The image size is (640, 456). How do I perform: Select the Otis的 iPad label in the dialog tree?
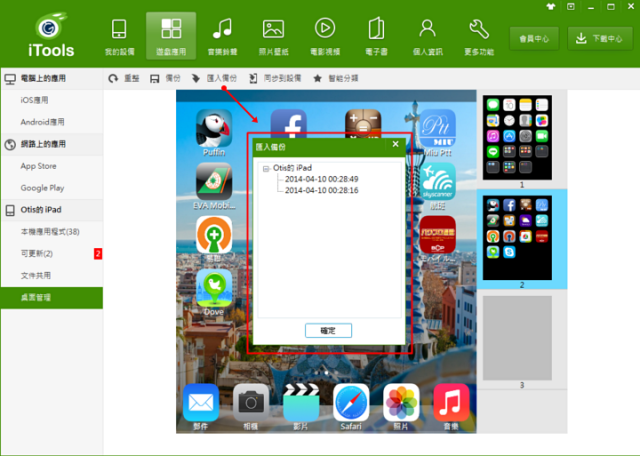(x=292, y=168)
